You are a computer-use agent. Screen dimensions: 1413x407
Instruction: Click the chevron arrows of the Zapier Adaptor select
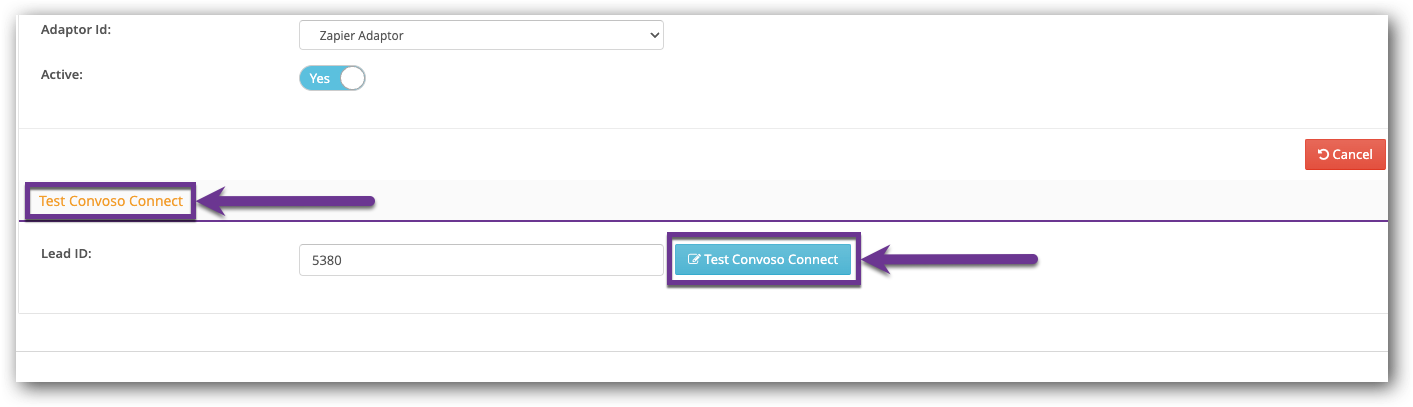(655, 36)
